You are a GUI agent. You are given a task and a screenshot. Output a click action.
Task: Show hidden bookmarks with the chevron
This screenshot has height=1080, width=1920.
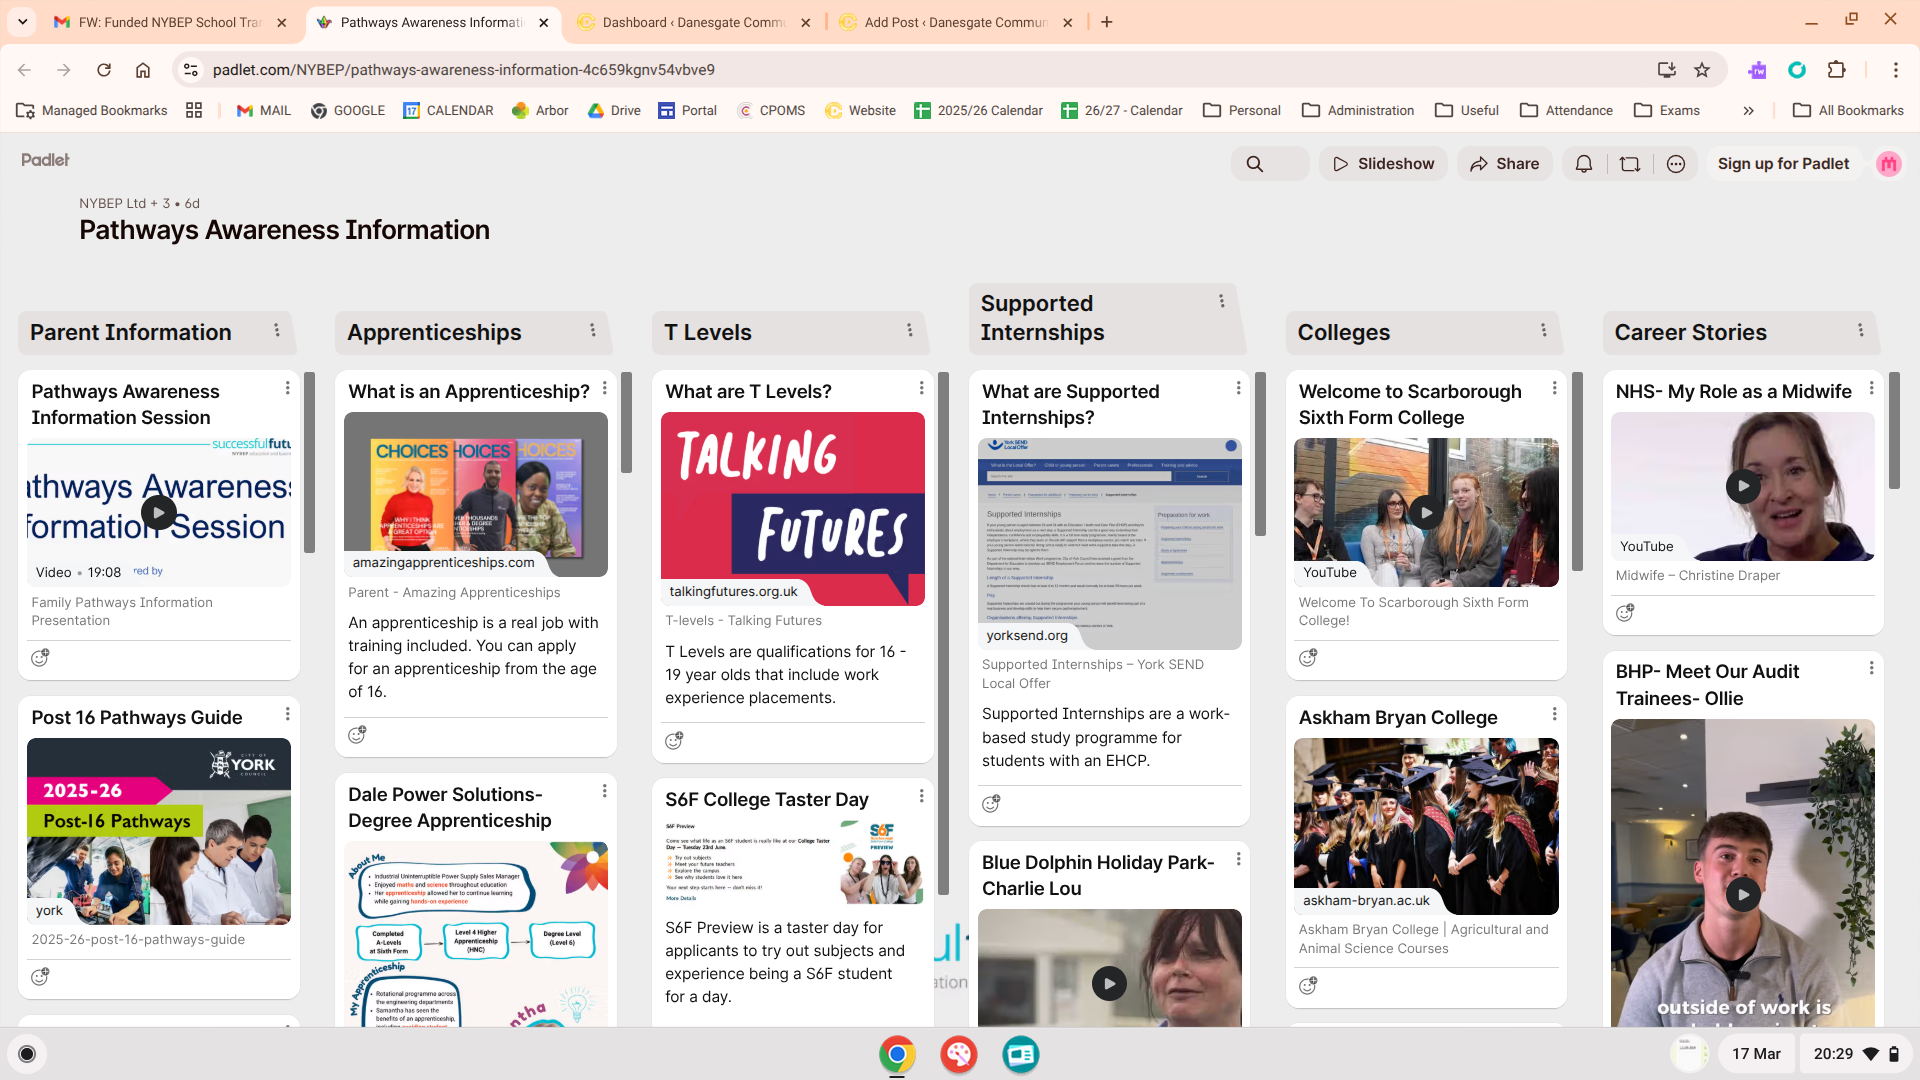(1748, 111)
